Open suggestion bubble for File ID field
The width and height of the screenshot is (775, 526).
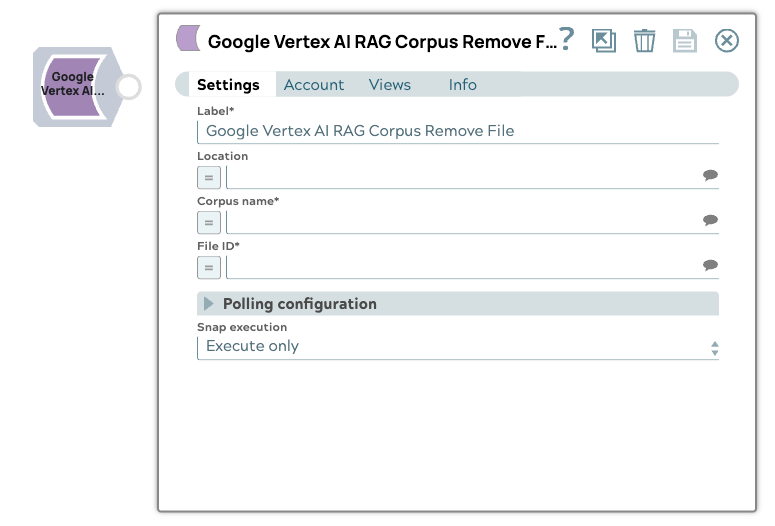tap(710, 266)
